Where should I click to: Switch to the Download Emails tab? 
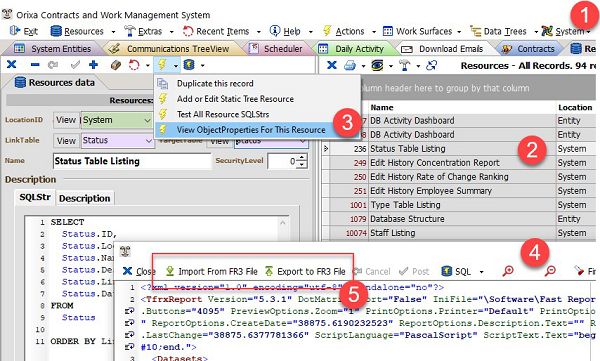(450, 49)
